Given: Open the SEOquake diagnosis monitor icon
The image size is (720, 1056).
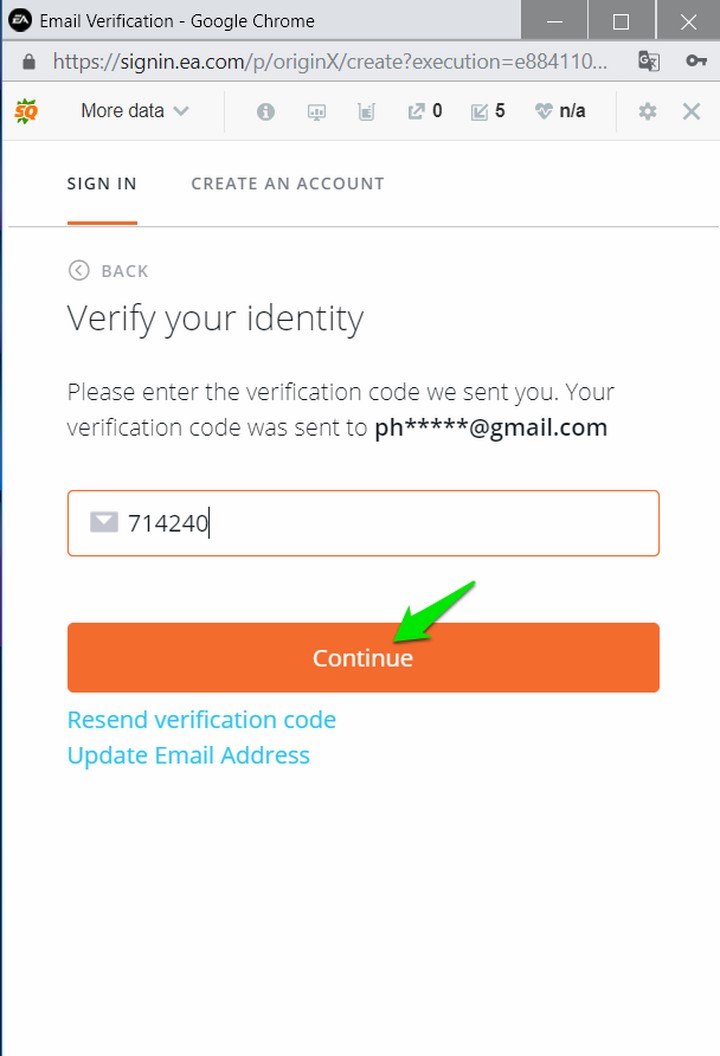Looking at the screenshot, I should pos(316,112).
